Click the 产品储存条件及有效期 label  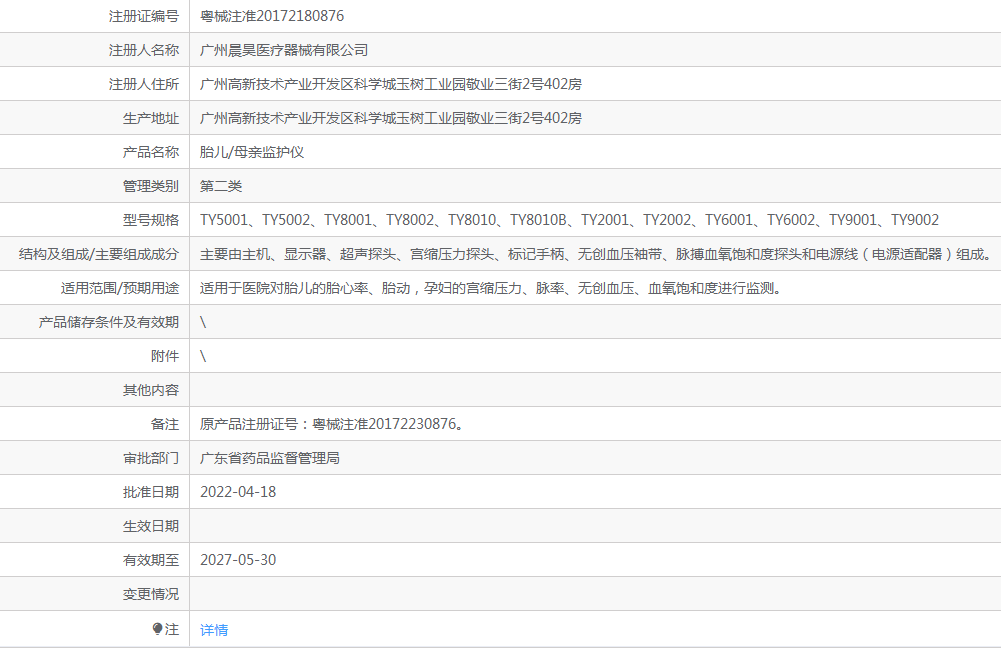[109, 322]
